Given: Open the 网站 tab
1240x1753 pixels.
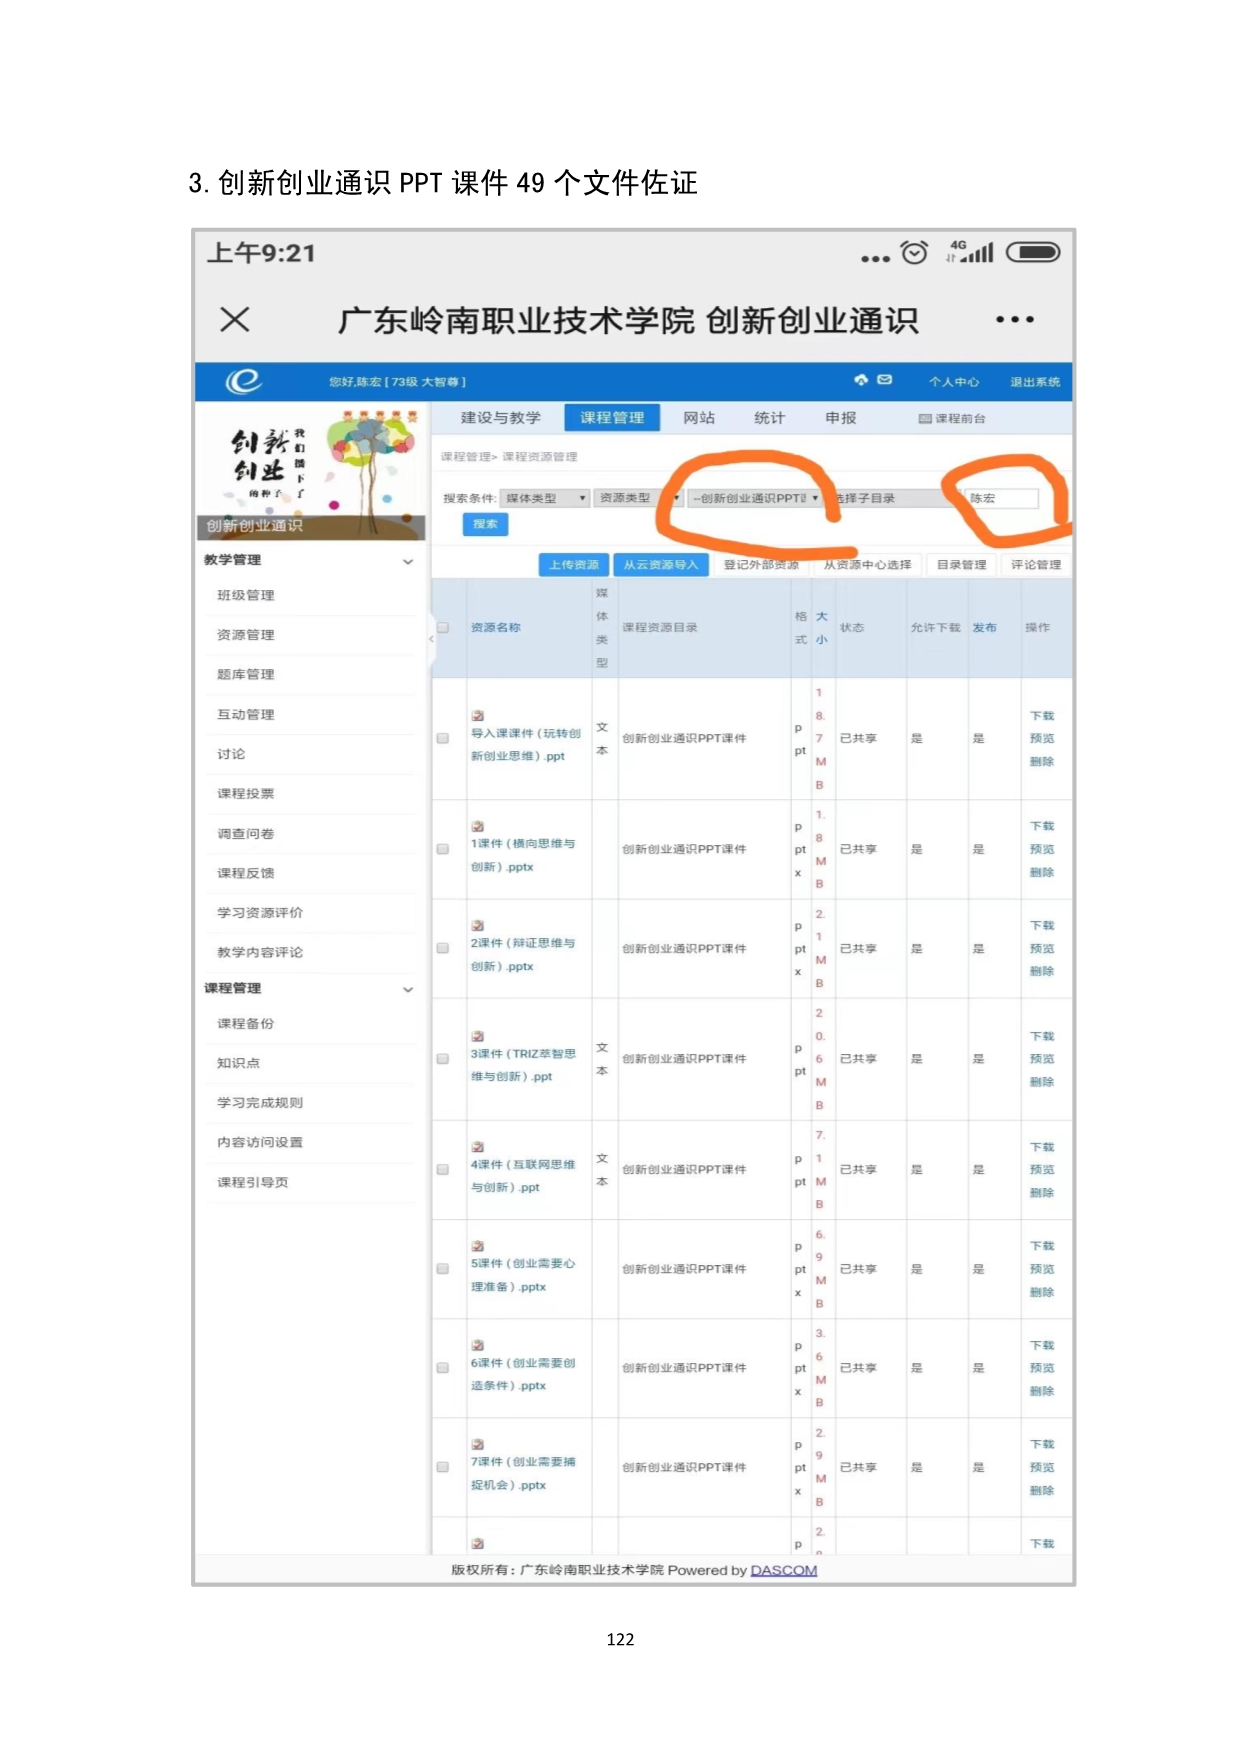Looking at the screenshot, I should pyautogui.click(x=699, y=418).
